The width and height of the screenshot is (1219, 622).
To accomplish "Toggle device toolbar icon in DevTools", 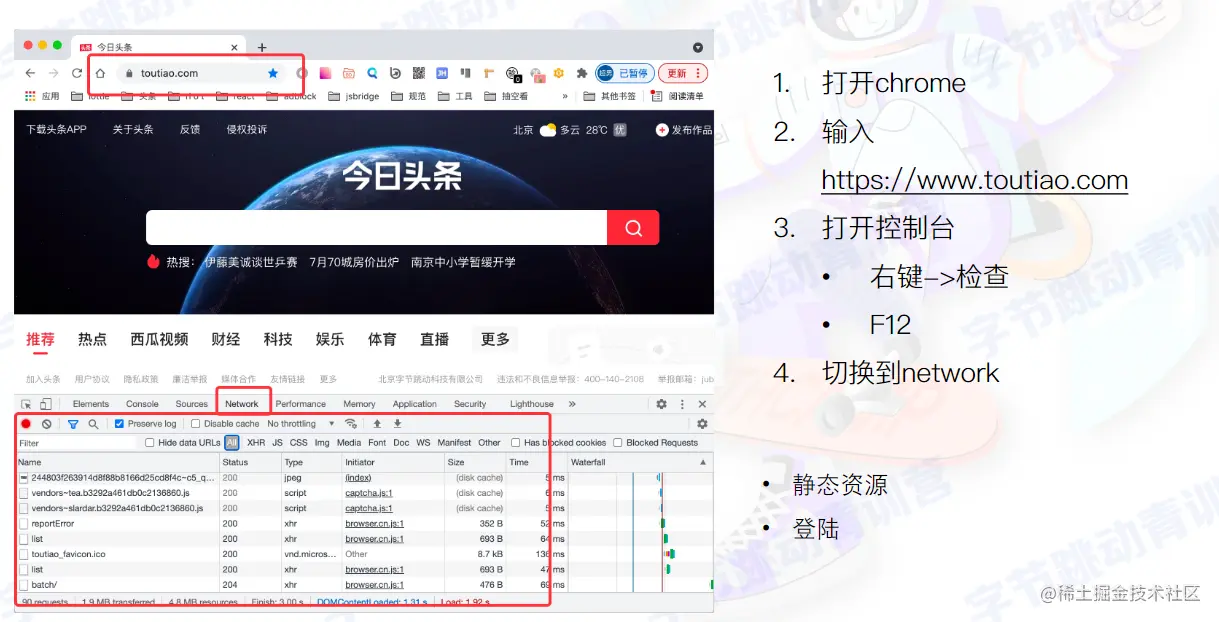I will point(45,404).
